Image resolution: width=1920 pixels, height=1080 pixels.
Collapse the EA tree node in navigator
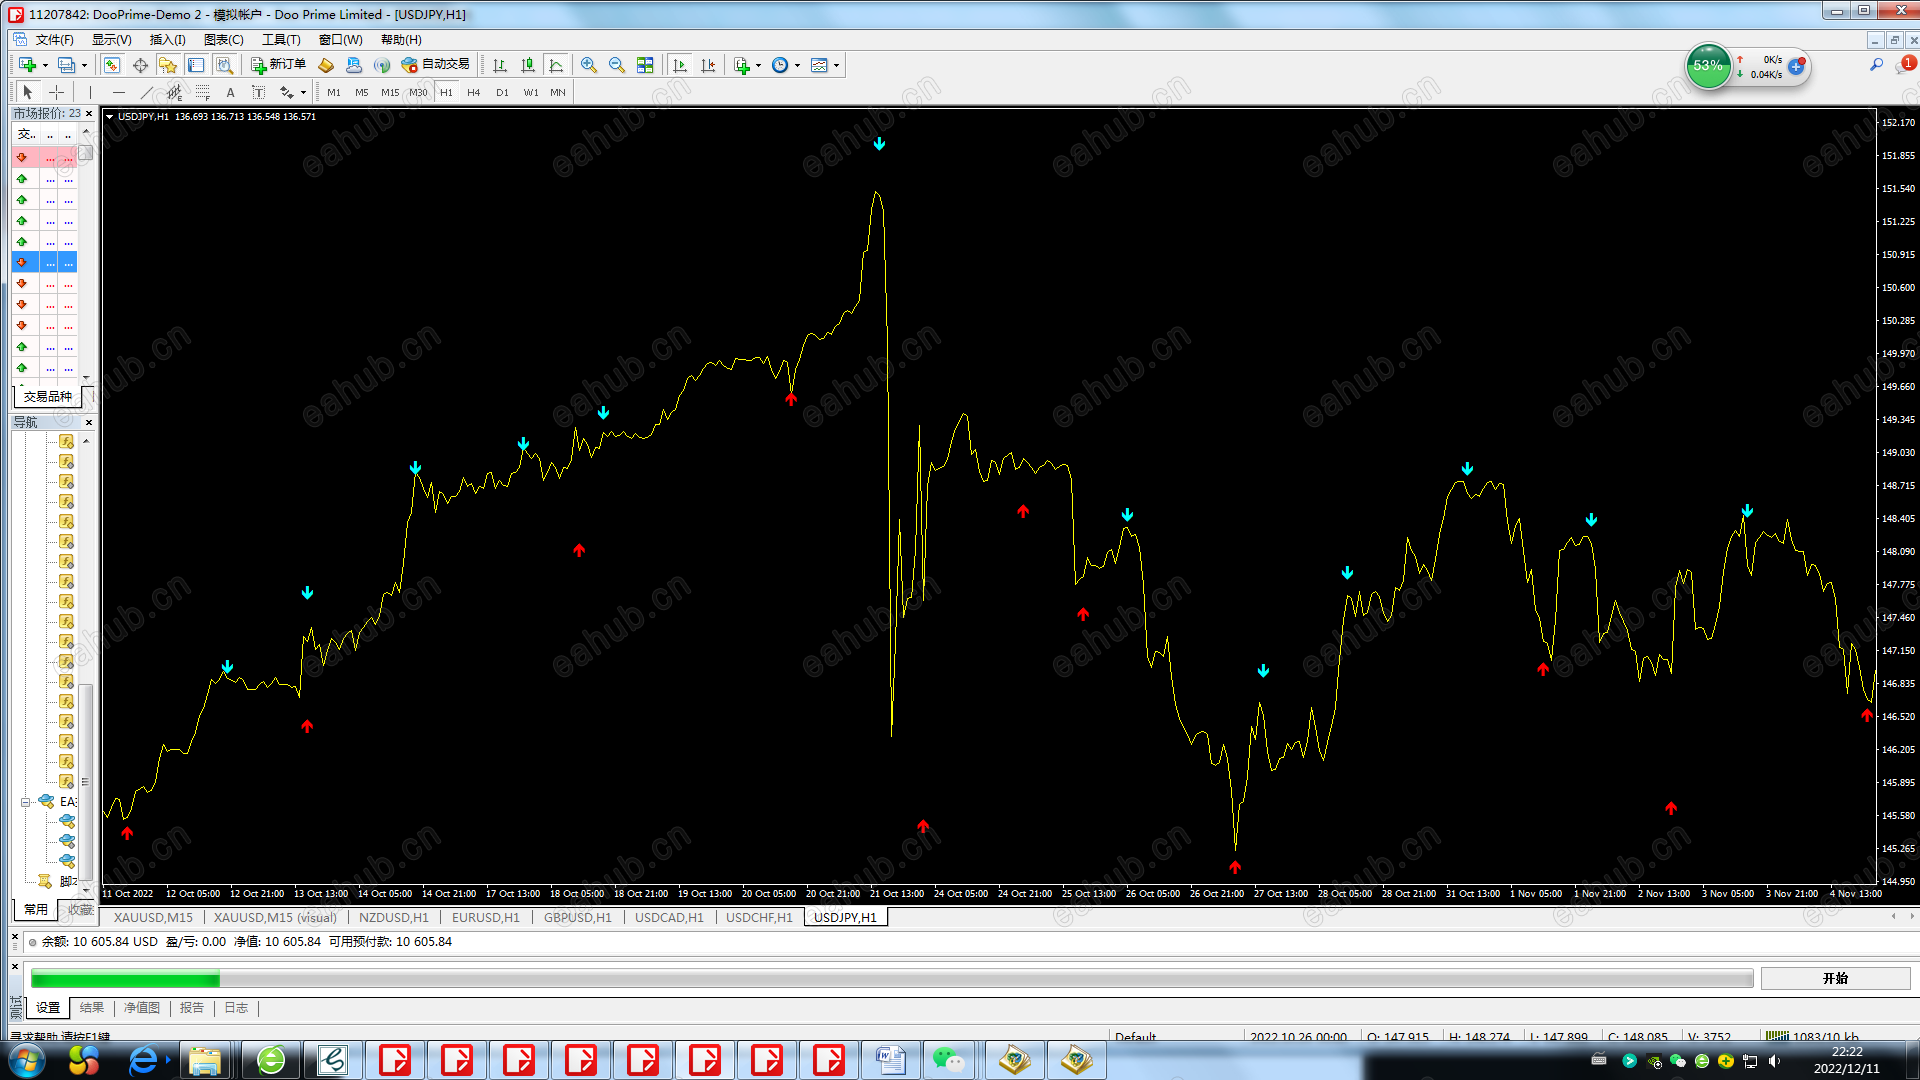26,802
